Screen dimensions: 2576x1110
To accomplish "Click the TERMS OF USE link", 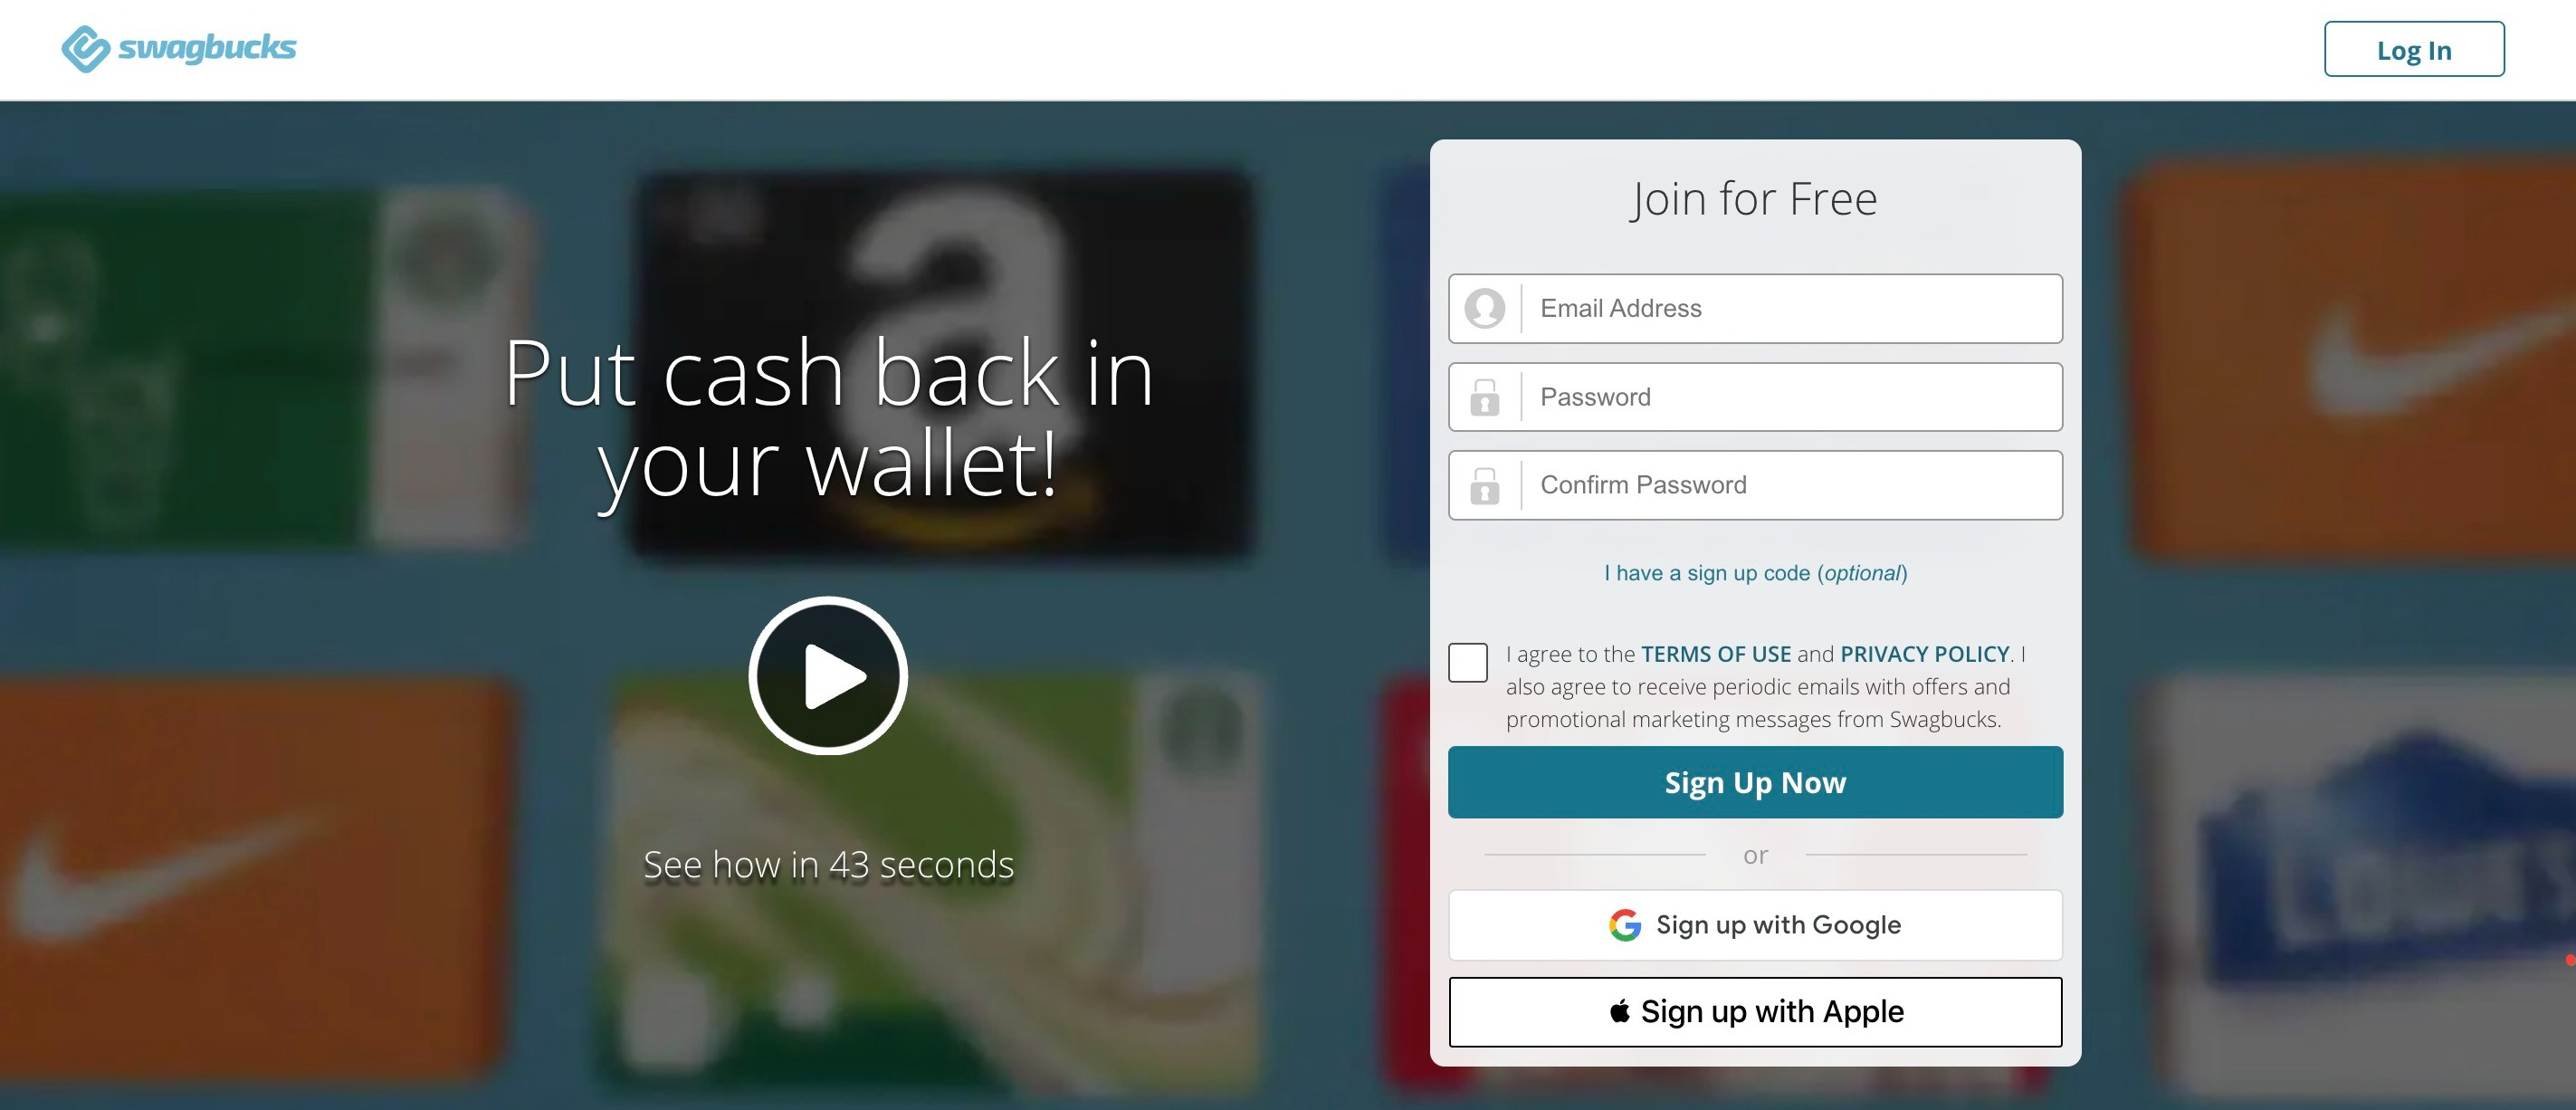I will point(1715,653).
